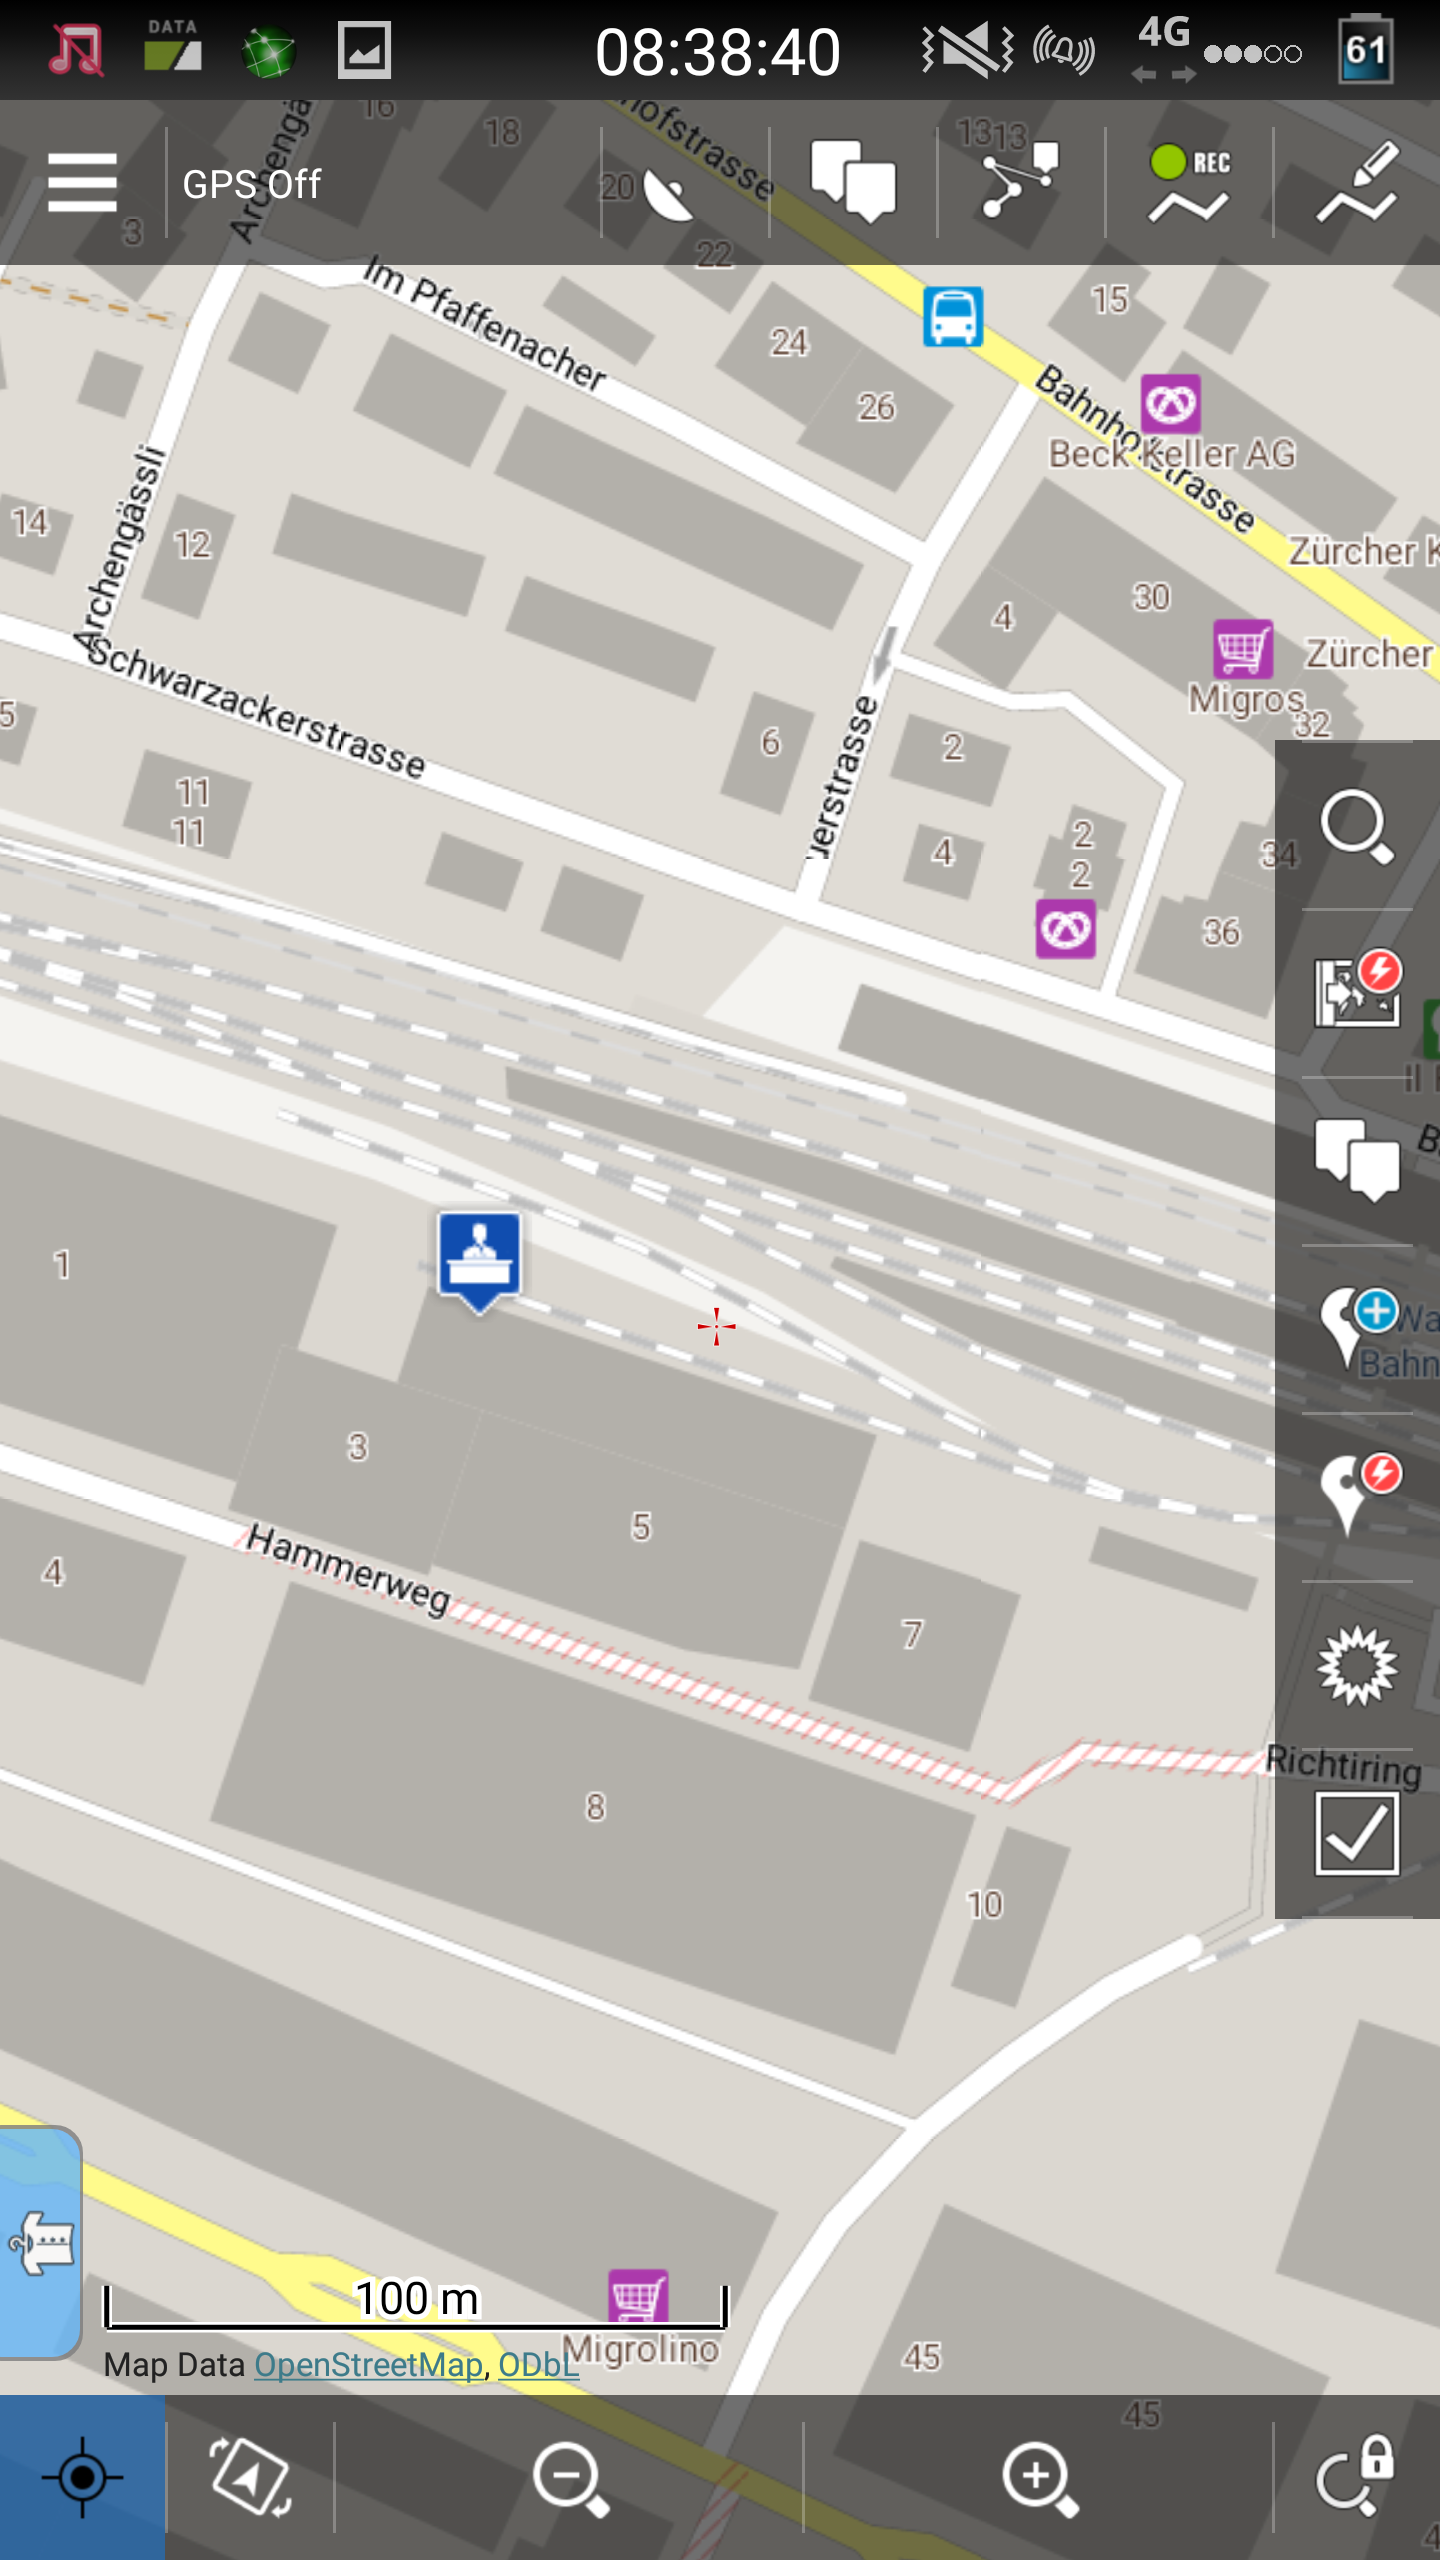Expand the left slide-out panel handle

click(x=40, y=2242)
